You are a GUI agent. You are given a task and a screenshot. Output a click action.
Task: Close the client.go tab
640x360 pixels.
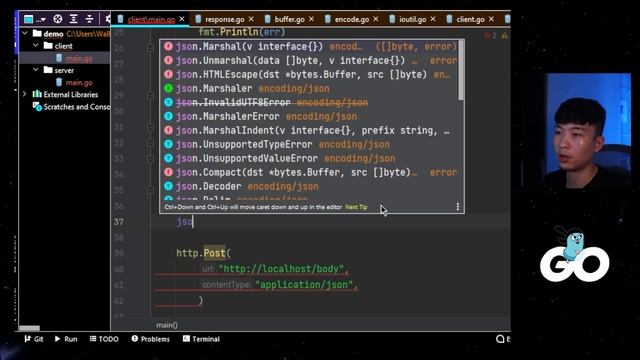(x=491, y=19)
